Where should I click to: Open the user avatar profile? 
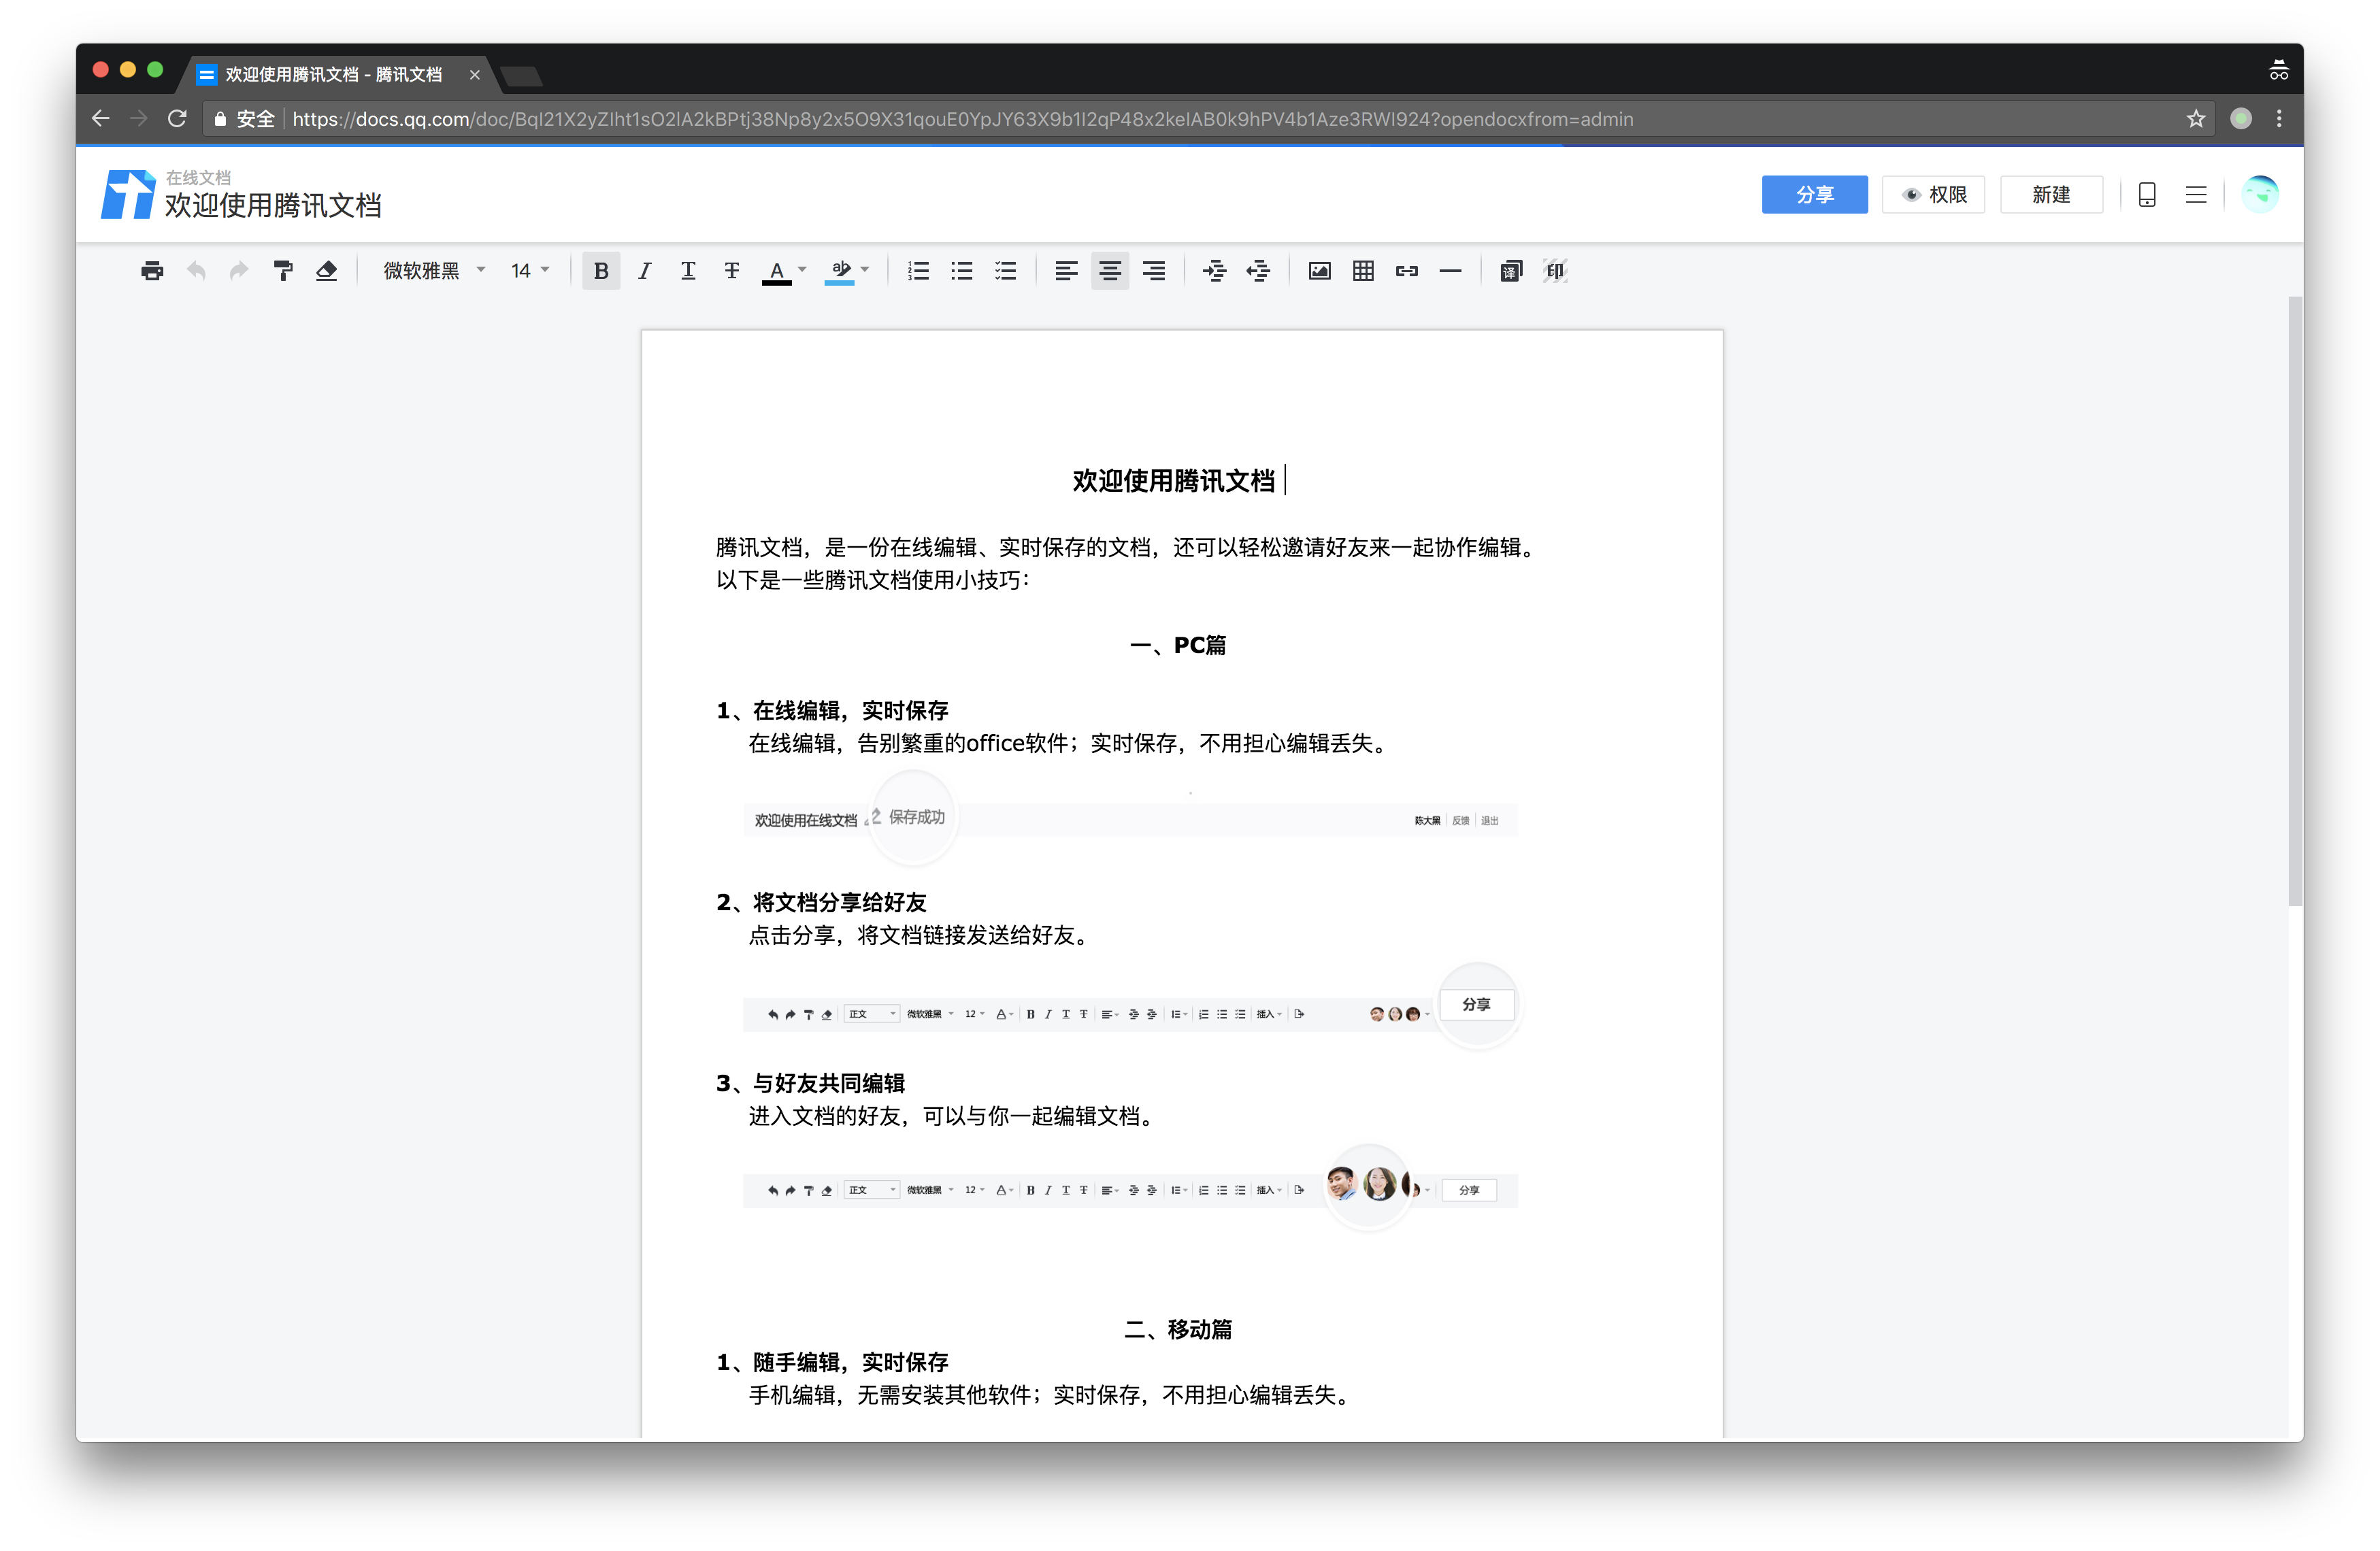[x=2260, y=194]
